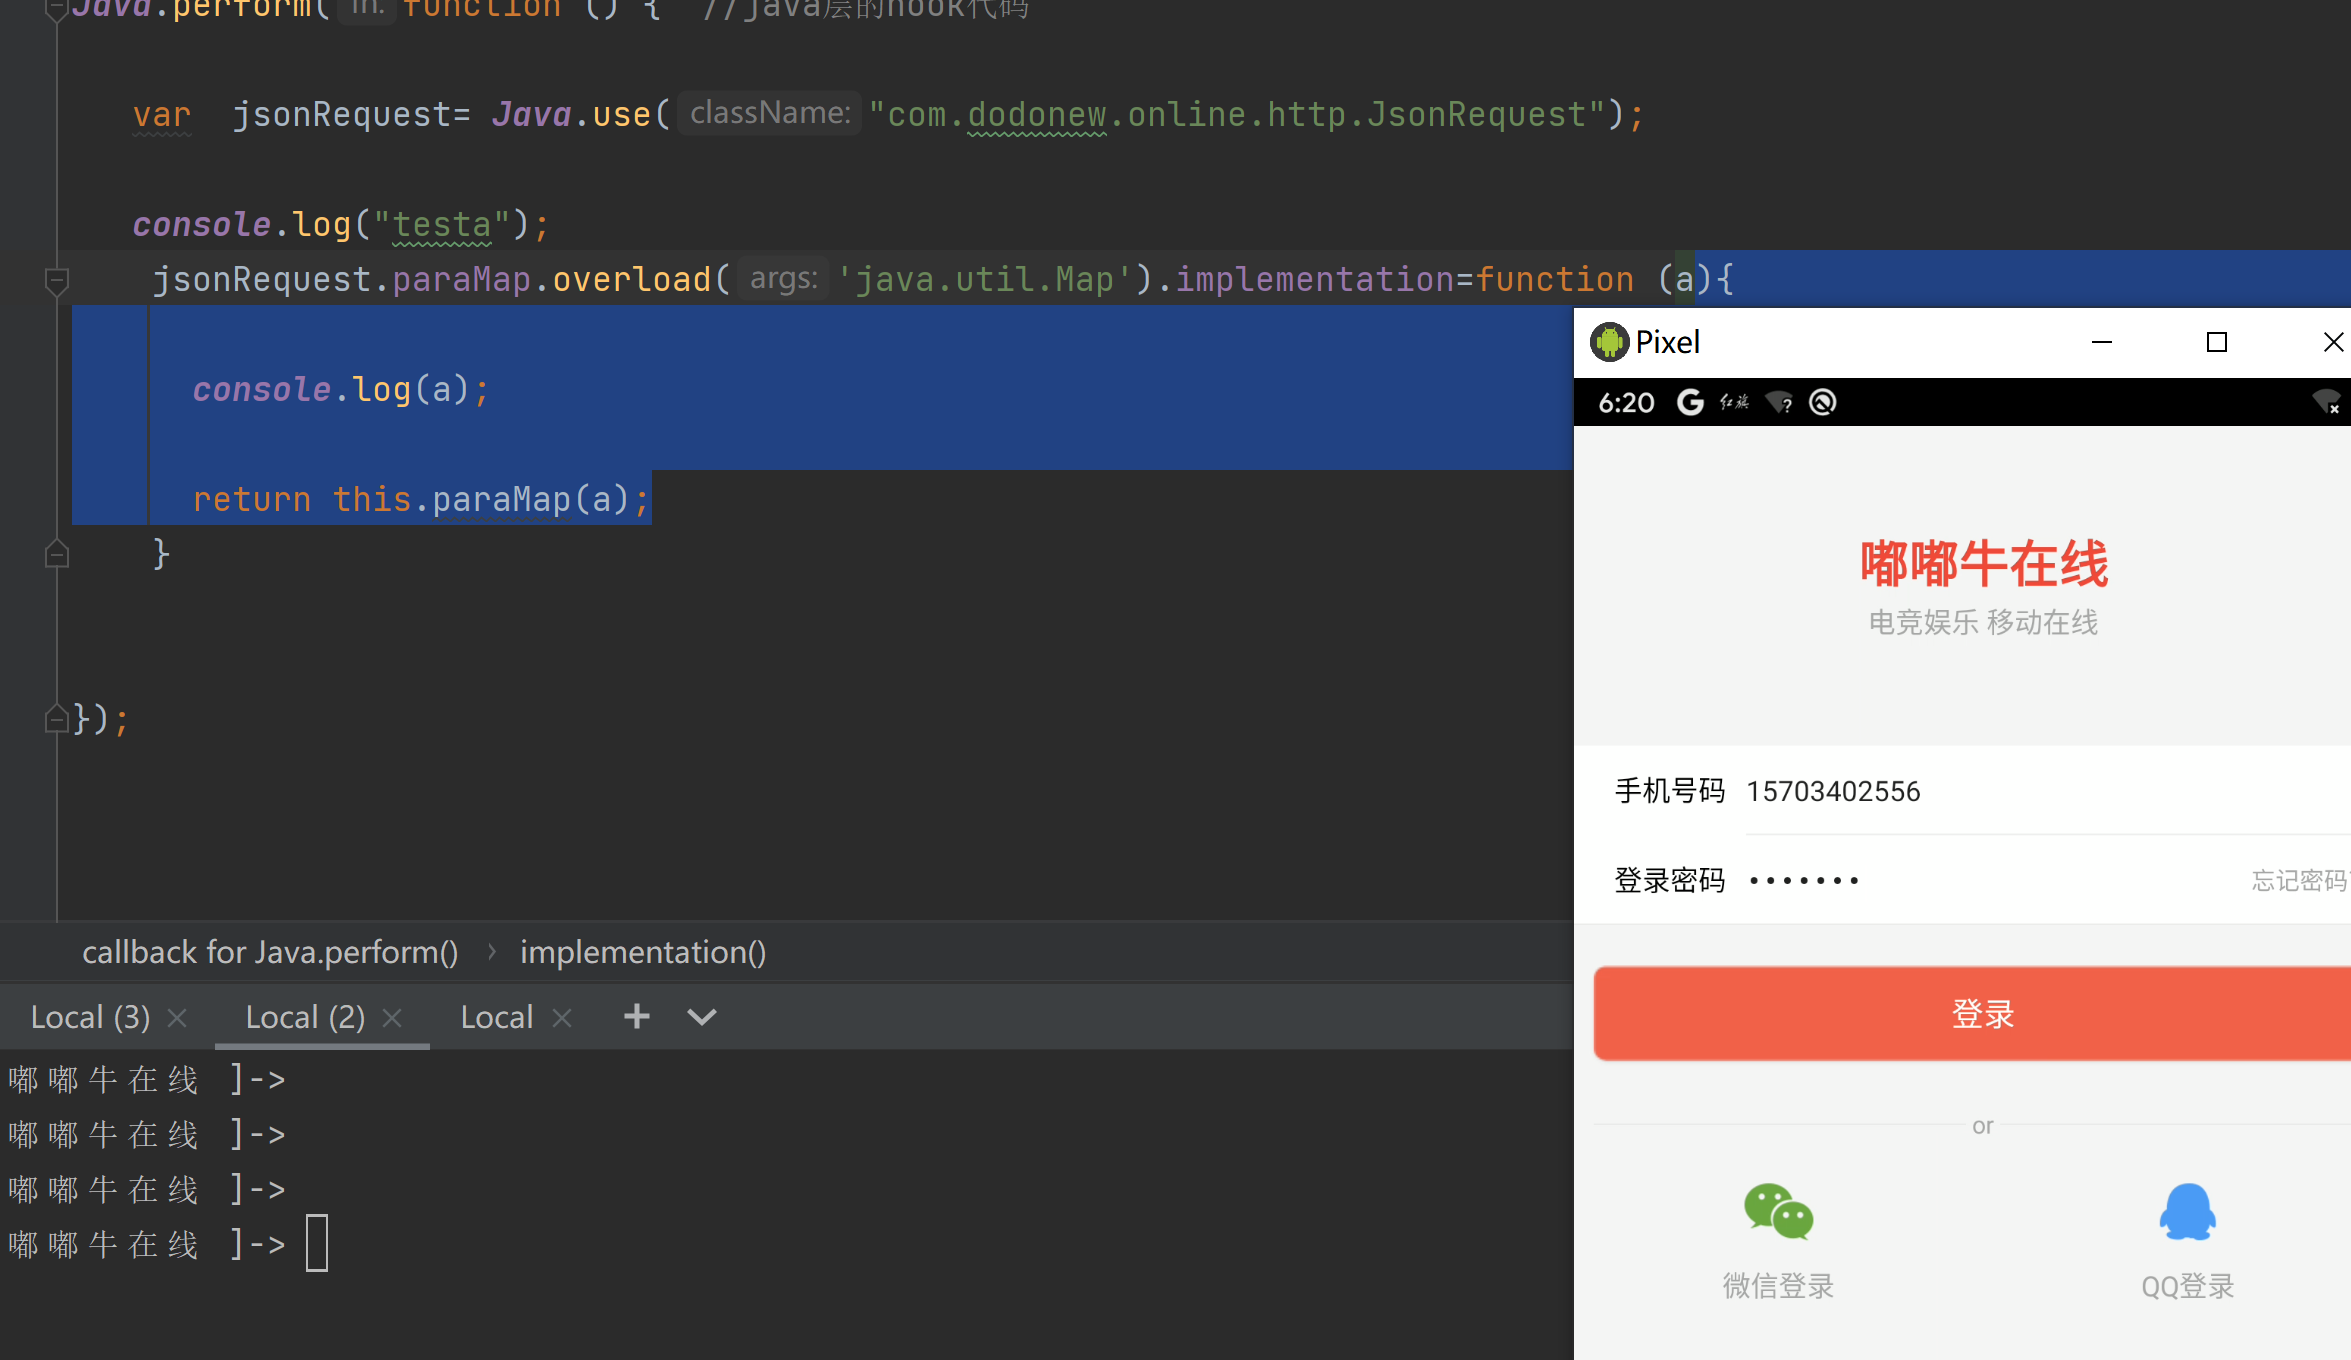Click the closing fold marker next to });

tap(57, 719)
